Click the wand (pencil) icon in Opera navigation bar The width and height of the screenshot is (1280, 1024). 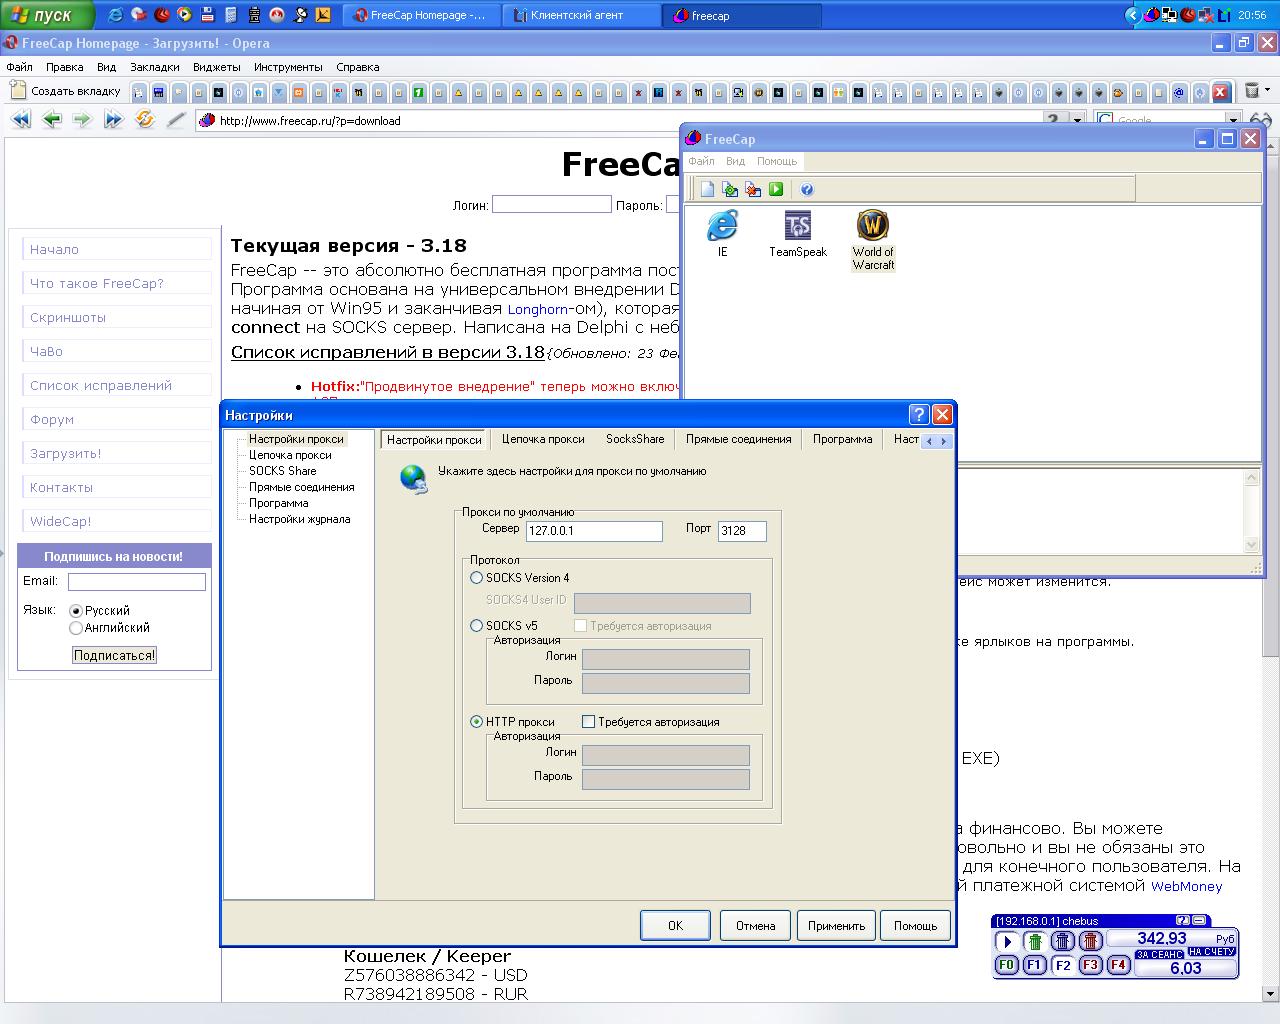[x=176, y=120]
